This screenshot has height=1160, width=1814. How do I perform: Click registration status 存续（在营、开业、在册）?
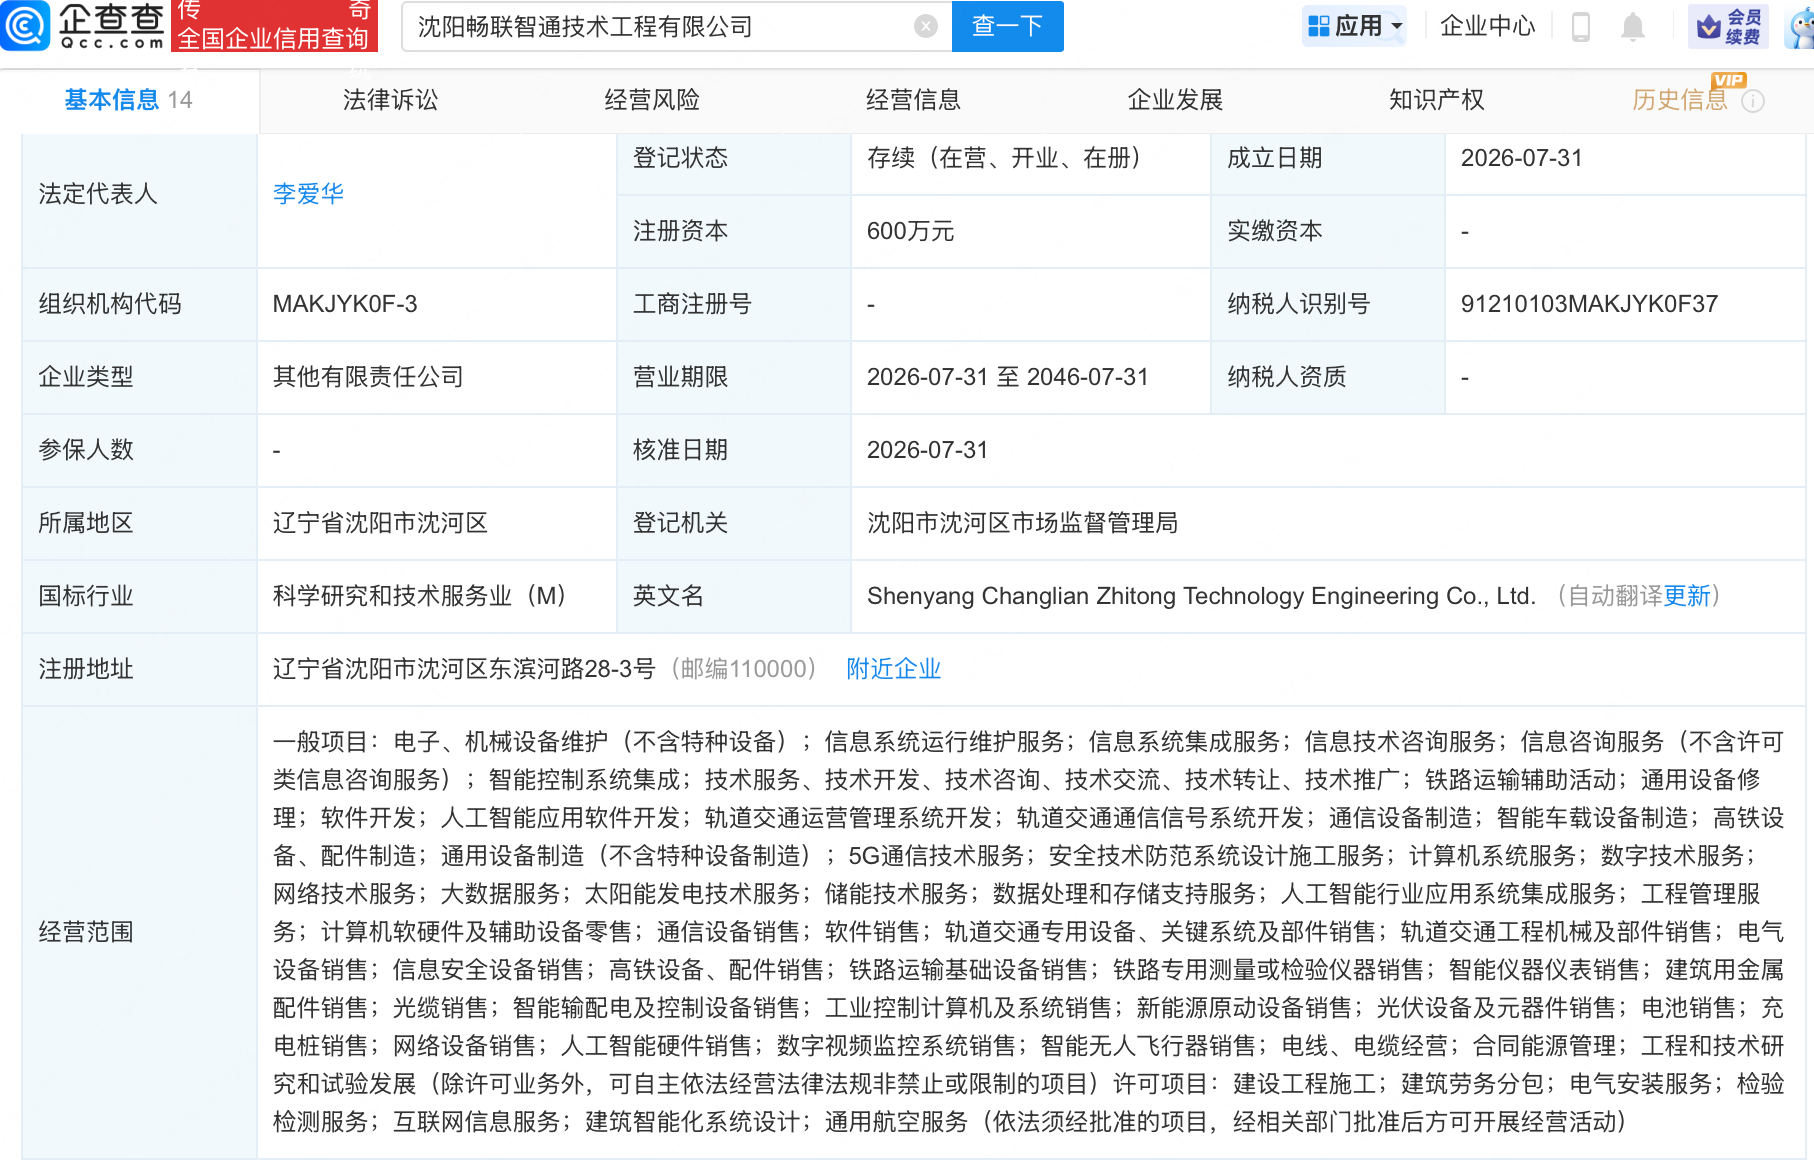[x=1004, y=158]
